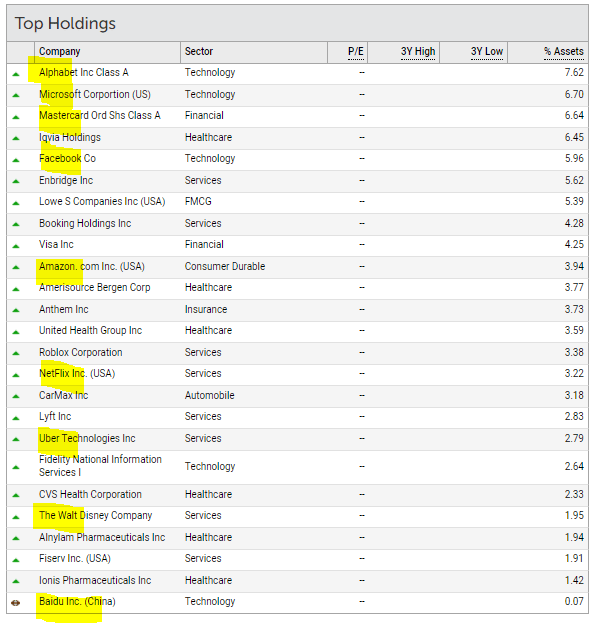Screen dimensions: 593x624
Task: Click the 7.62 assets value for Alphabet
Action: (574, 72)
